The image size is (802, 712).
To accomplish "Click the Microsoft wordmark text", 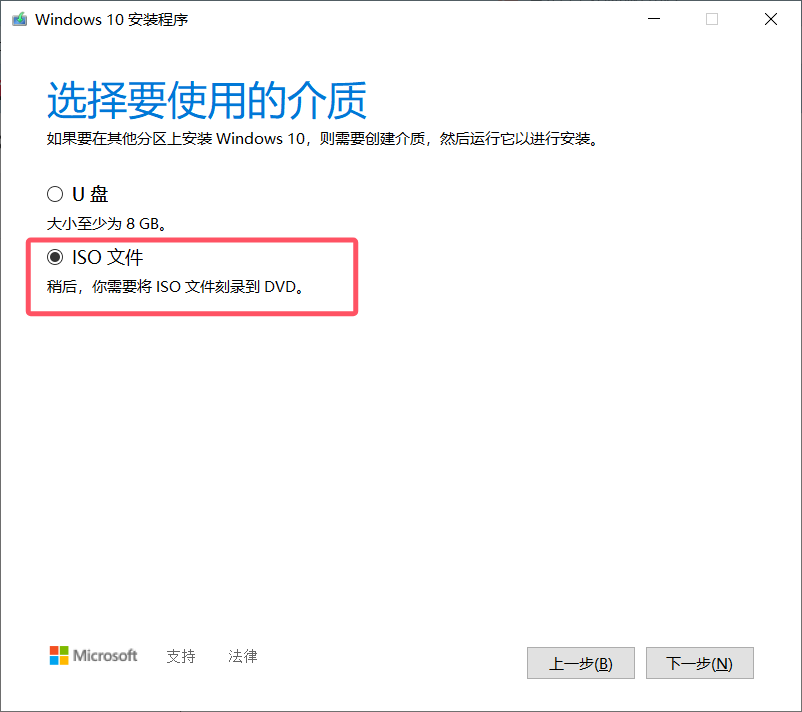I will pos(105,656).
